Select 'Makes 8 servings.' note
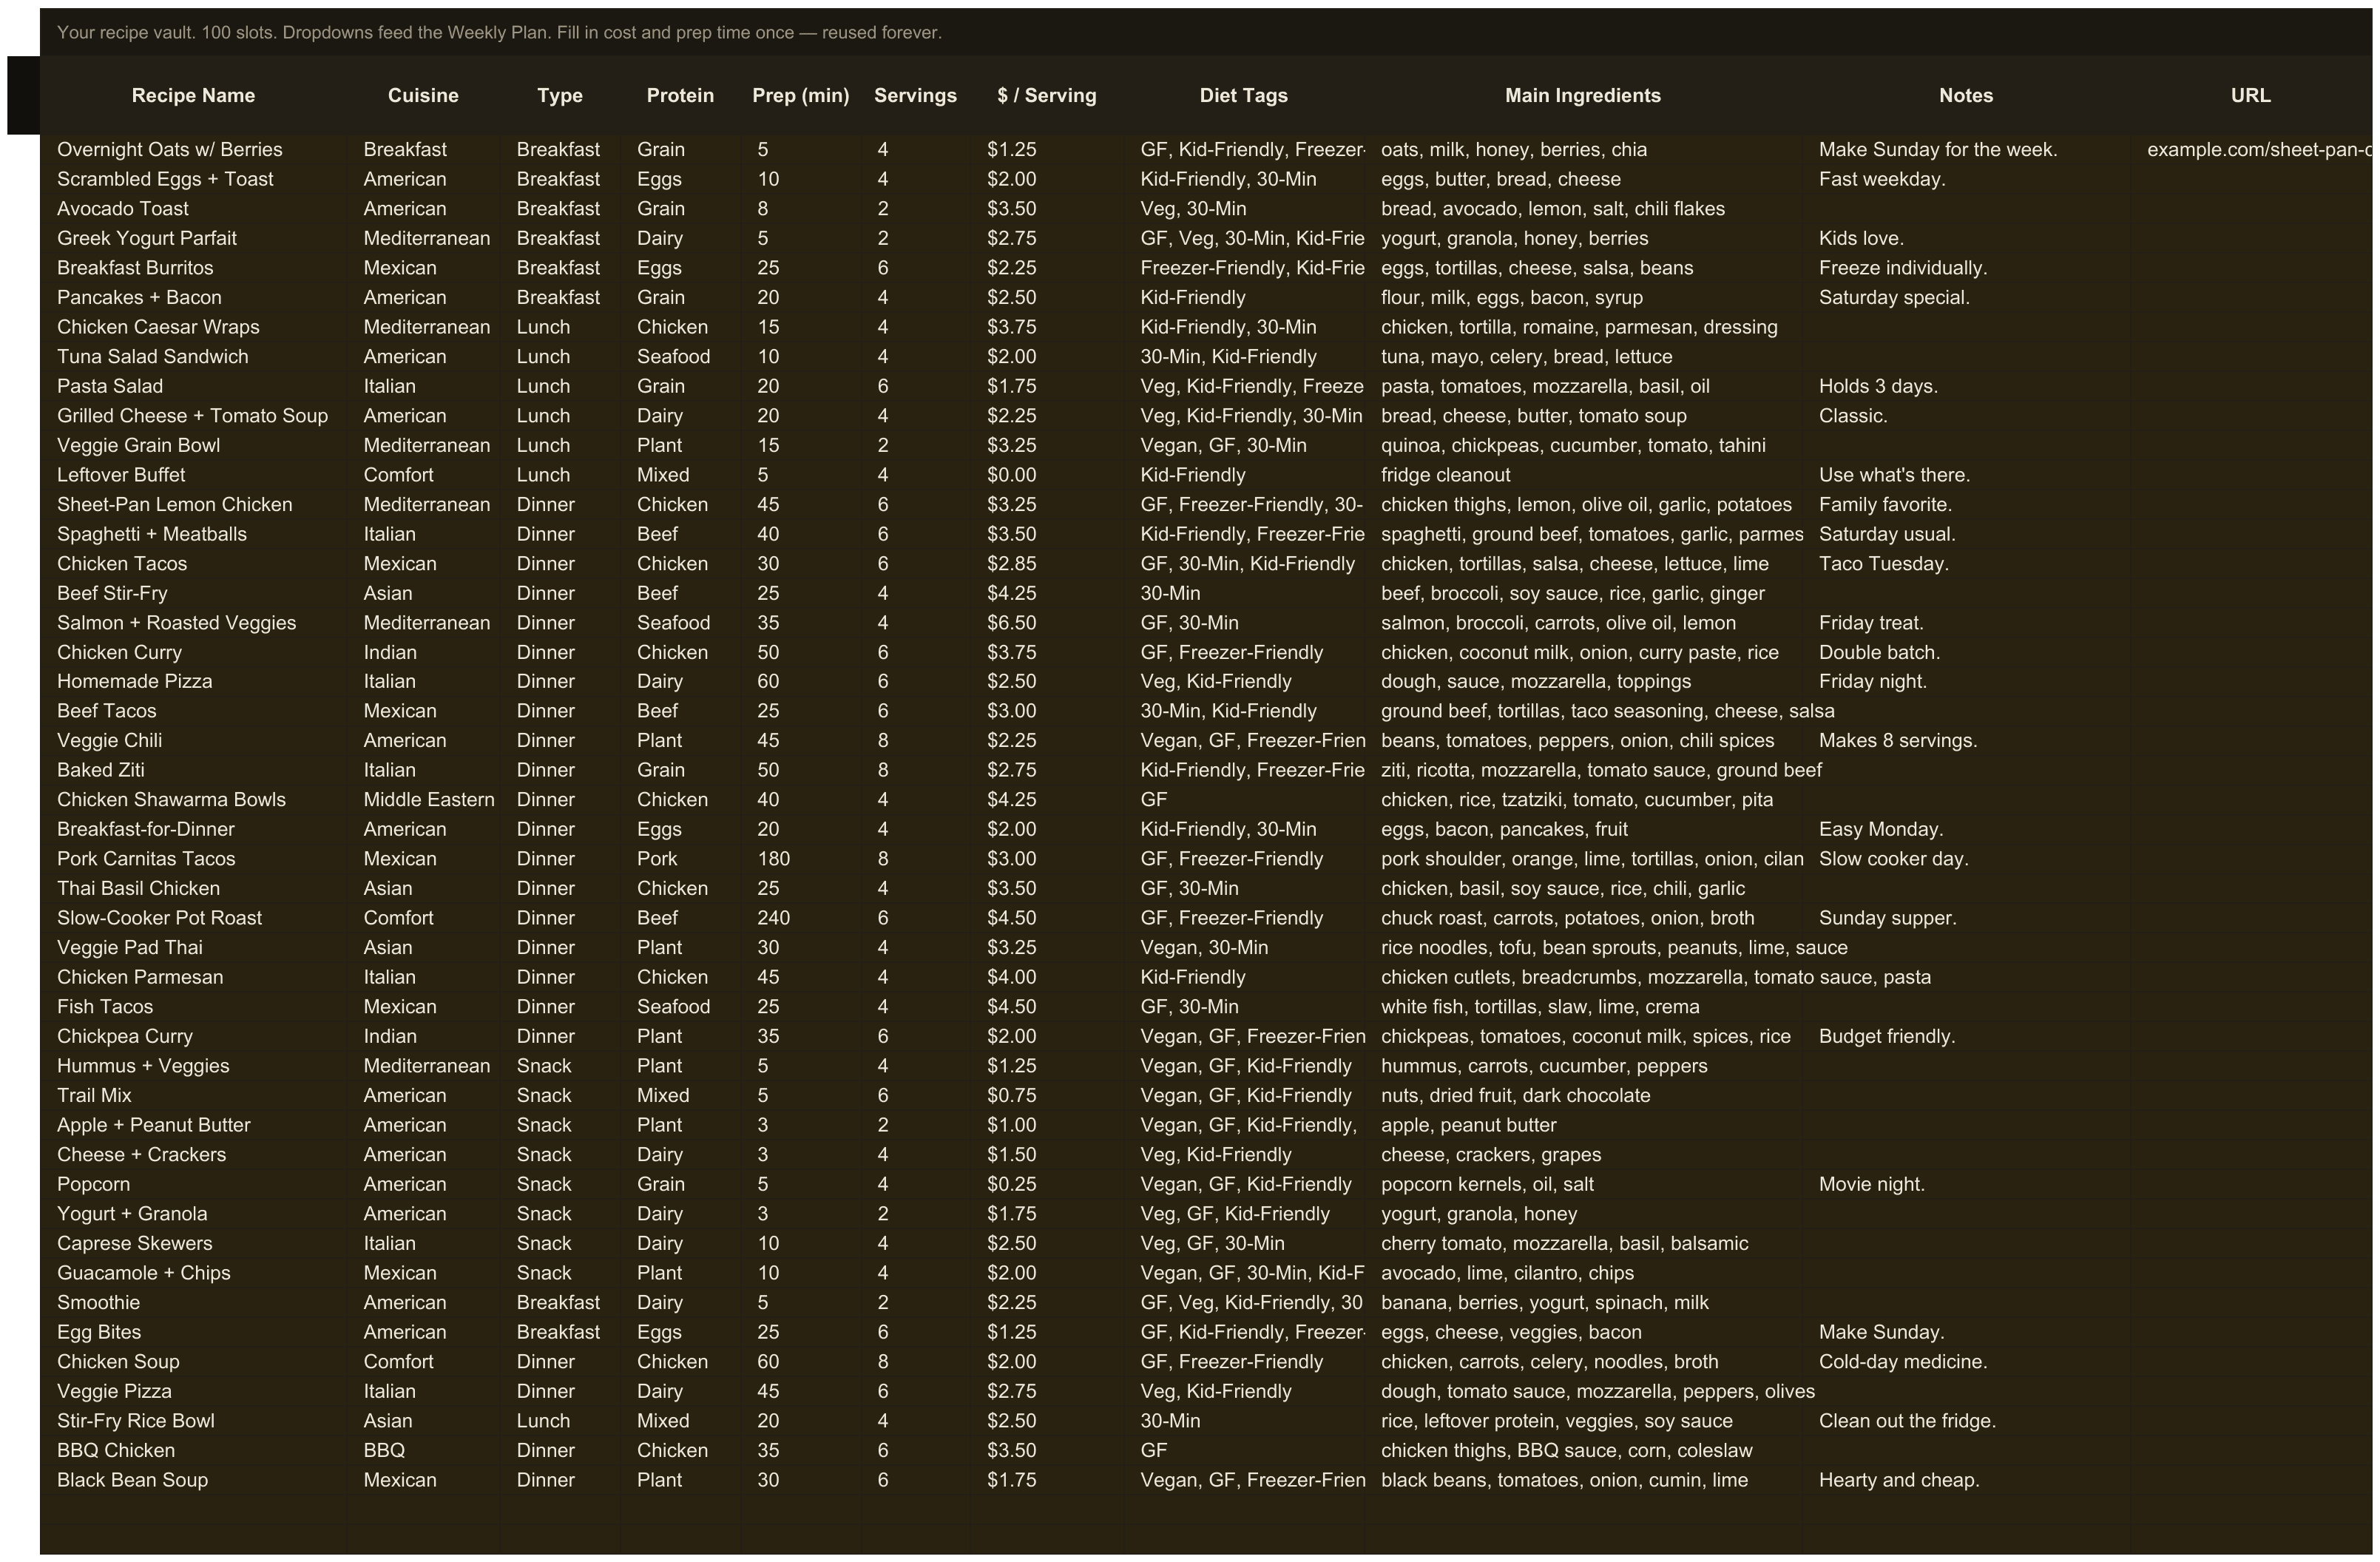 point(1966,741)
